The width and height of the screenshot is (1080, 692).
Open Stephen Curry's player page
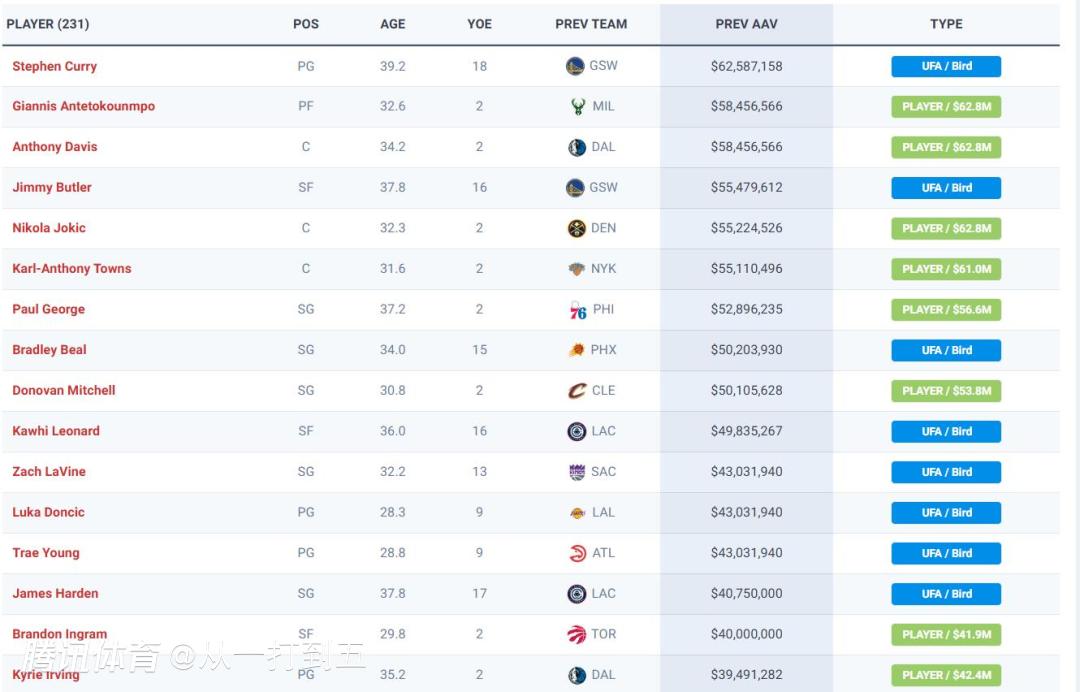click(54, 66)
